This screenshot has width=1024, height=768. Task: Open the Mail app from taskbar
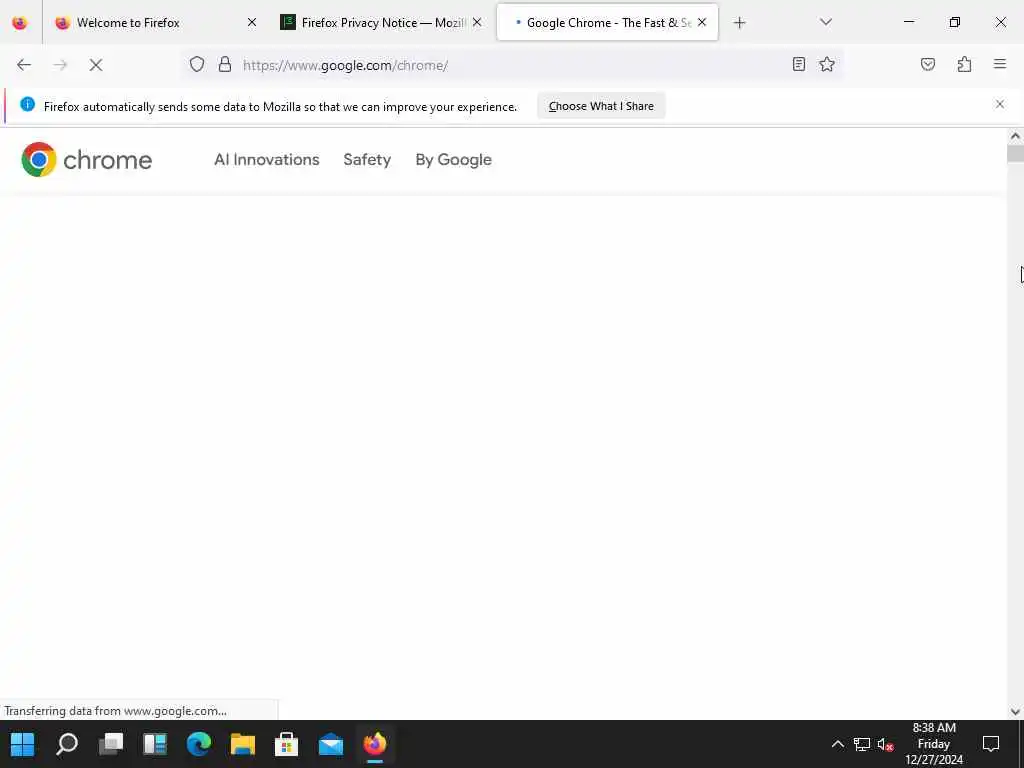[x=331, y=744]
